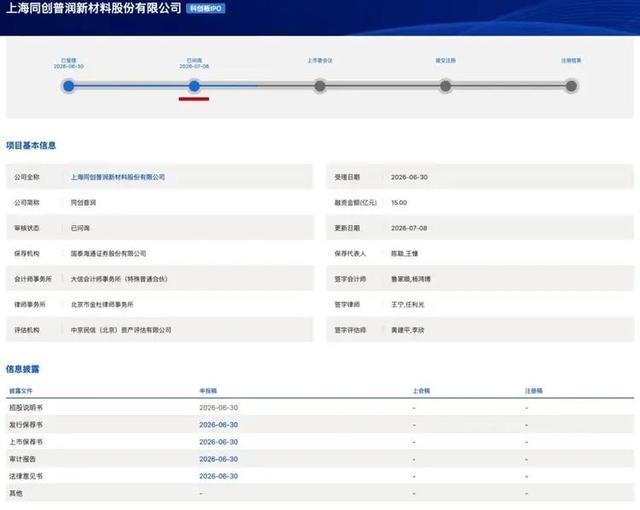Click the 会计师事务所 field label
This screenshot has width=640, height=510.
click(x=33, y=279)
